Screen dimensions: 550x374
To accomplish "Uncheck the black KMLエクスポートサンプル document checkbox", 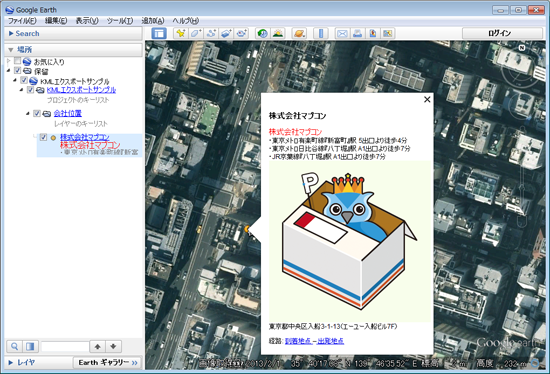I will click(24, 80).
